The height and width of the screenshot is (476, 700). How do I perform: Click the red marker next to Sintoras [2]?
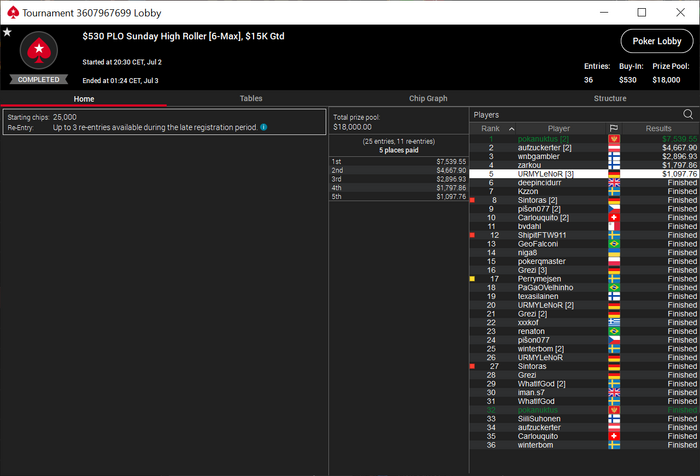point(472,200)
